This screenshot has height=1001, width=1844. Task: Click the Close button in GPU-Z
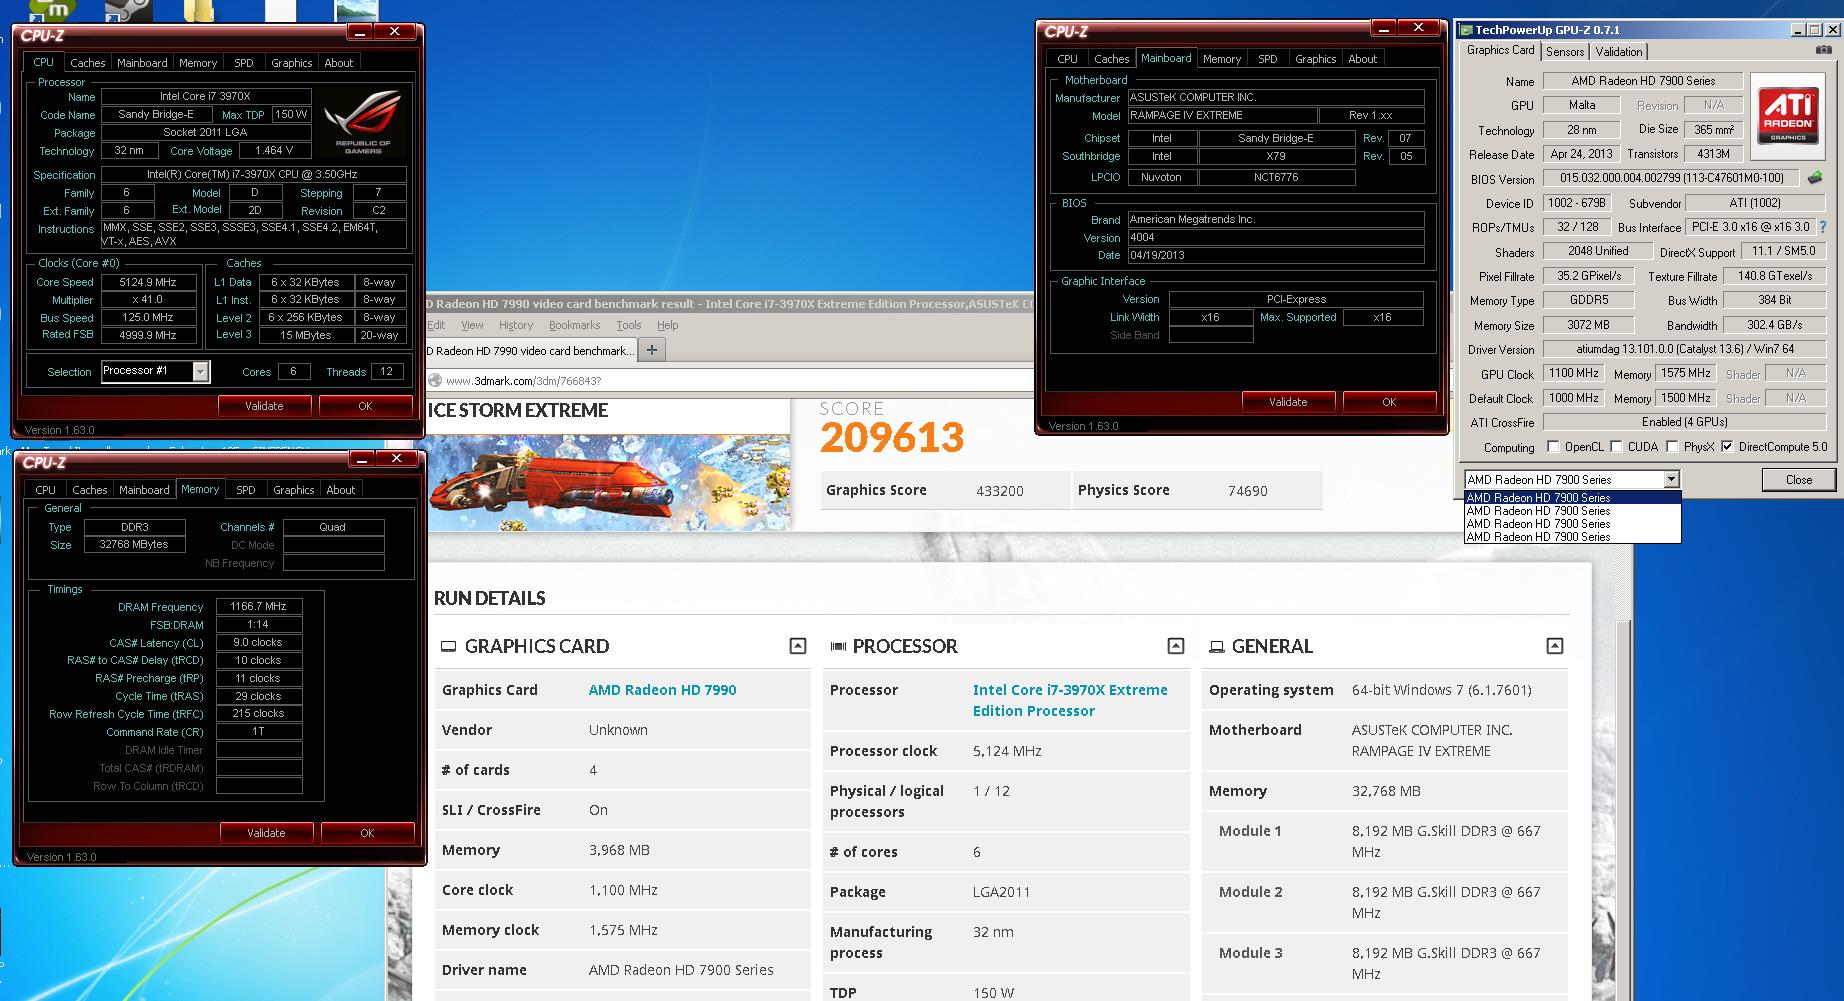click(1799, 480)
